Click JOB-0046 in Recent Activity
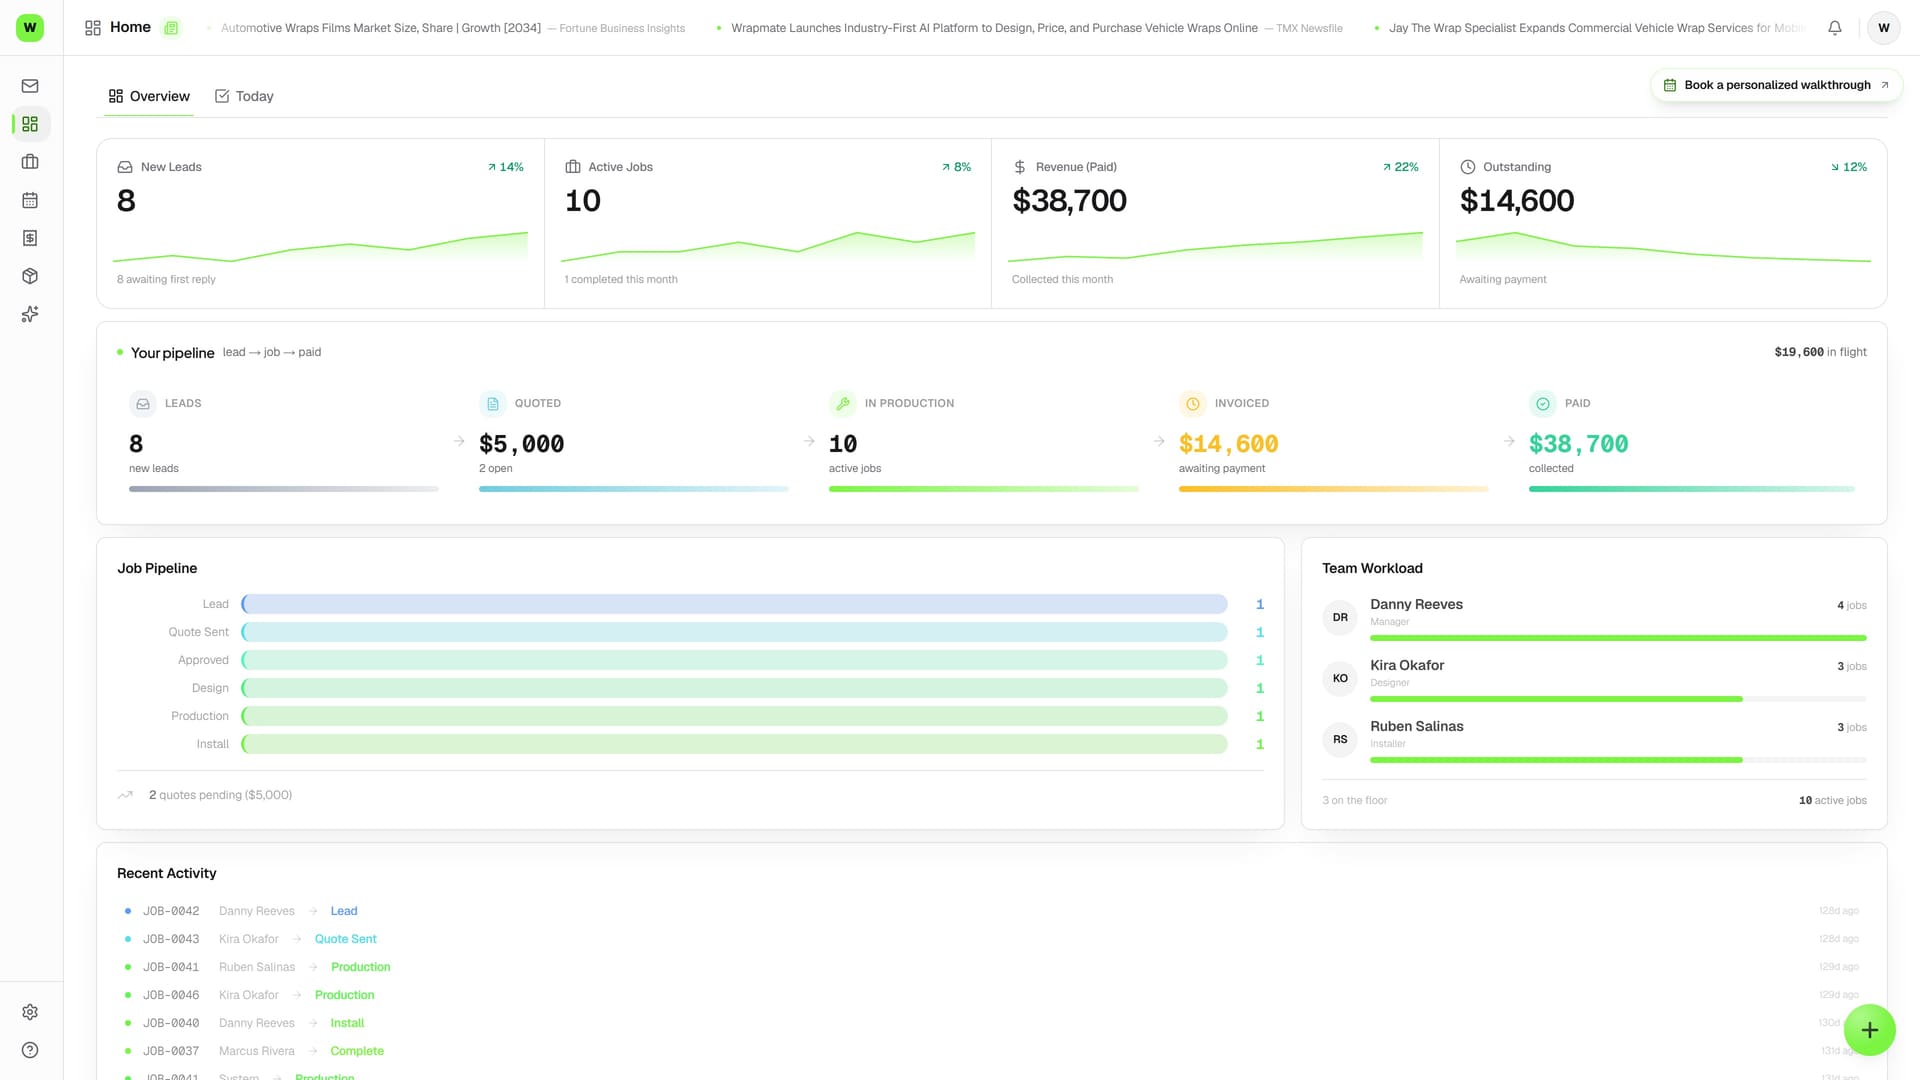The width and height of the screenshot is (1920, 1080). (171, 995)
